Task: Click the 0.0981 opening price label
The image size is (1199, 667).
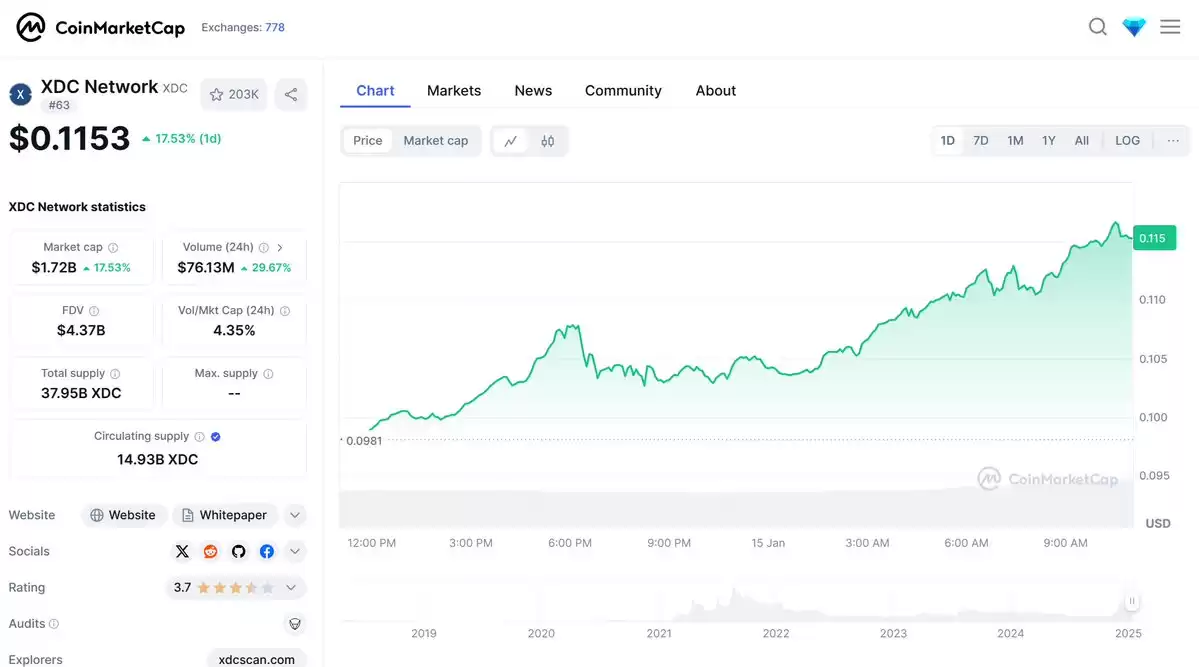Action: [364, 441]
